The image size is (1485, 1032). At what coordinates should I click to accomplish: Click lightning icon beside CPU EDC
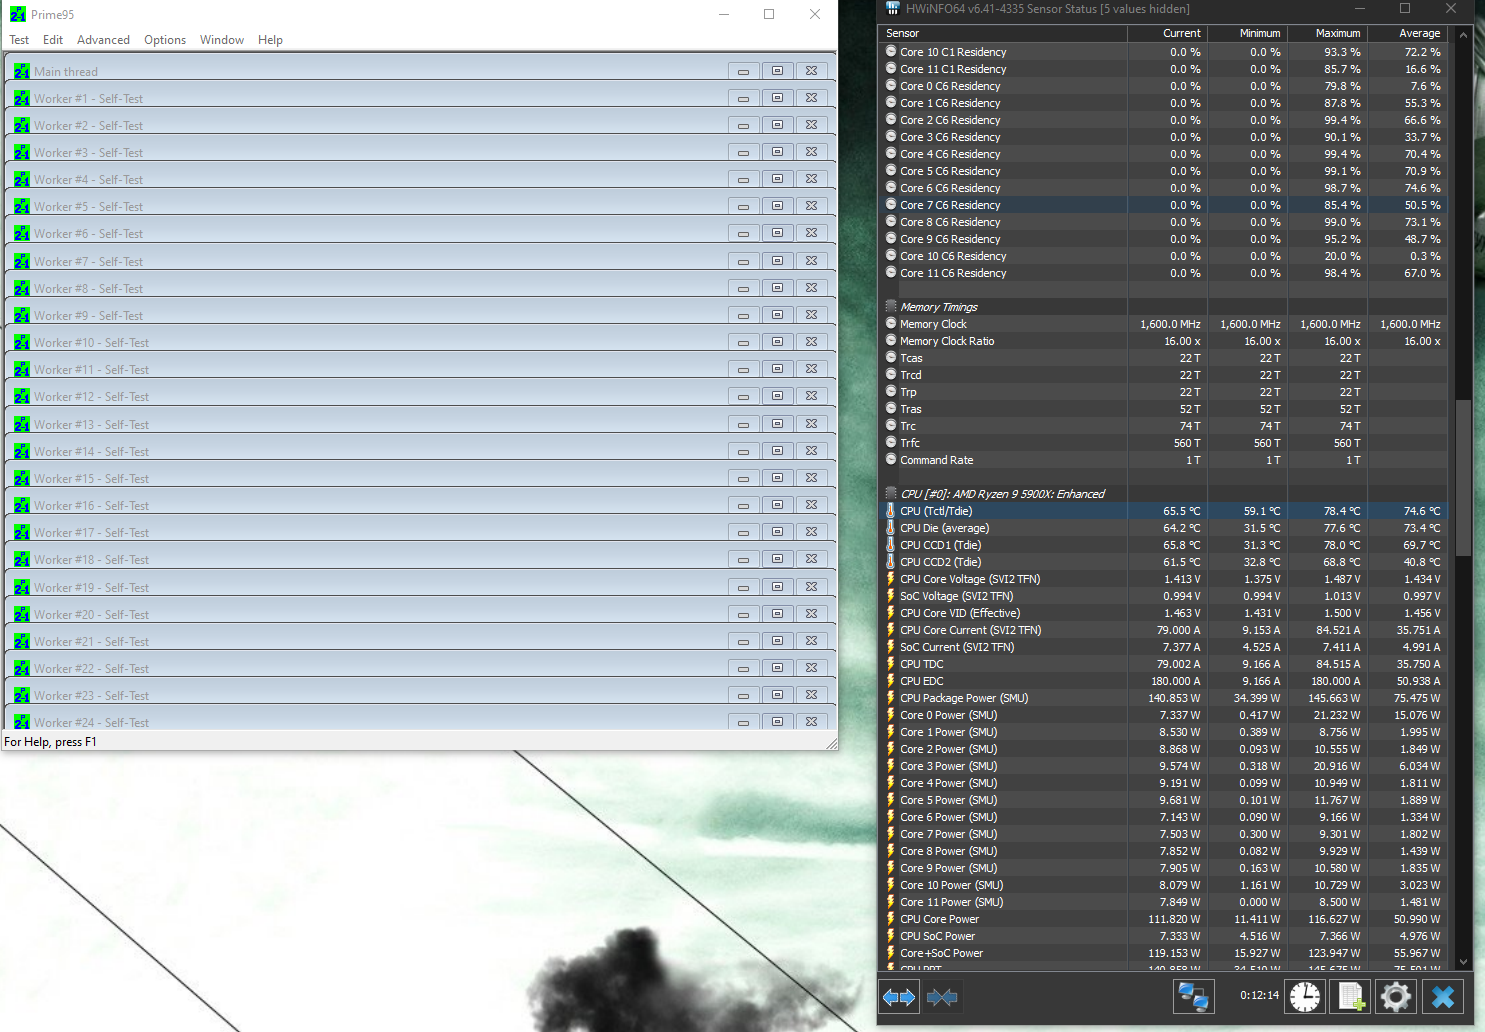coord(890,681)
